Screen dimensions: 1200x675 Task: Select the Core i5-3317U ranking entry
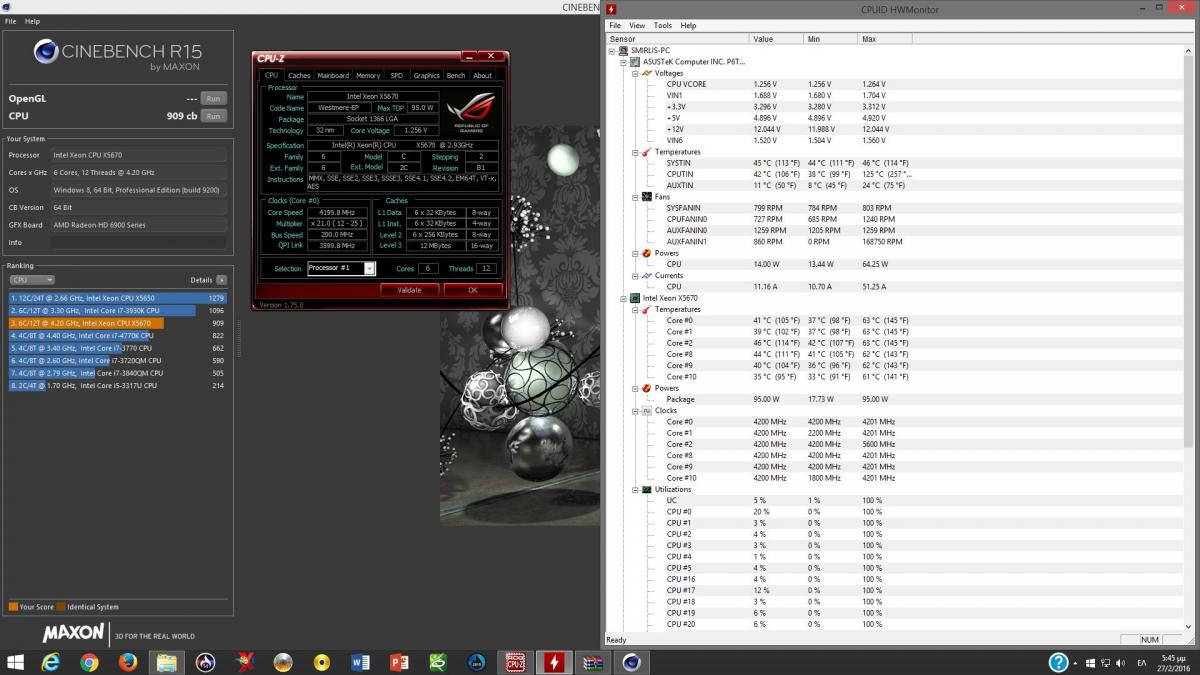point(118,385)
